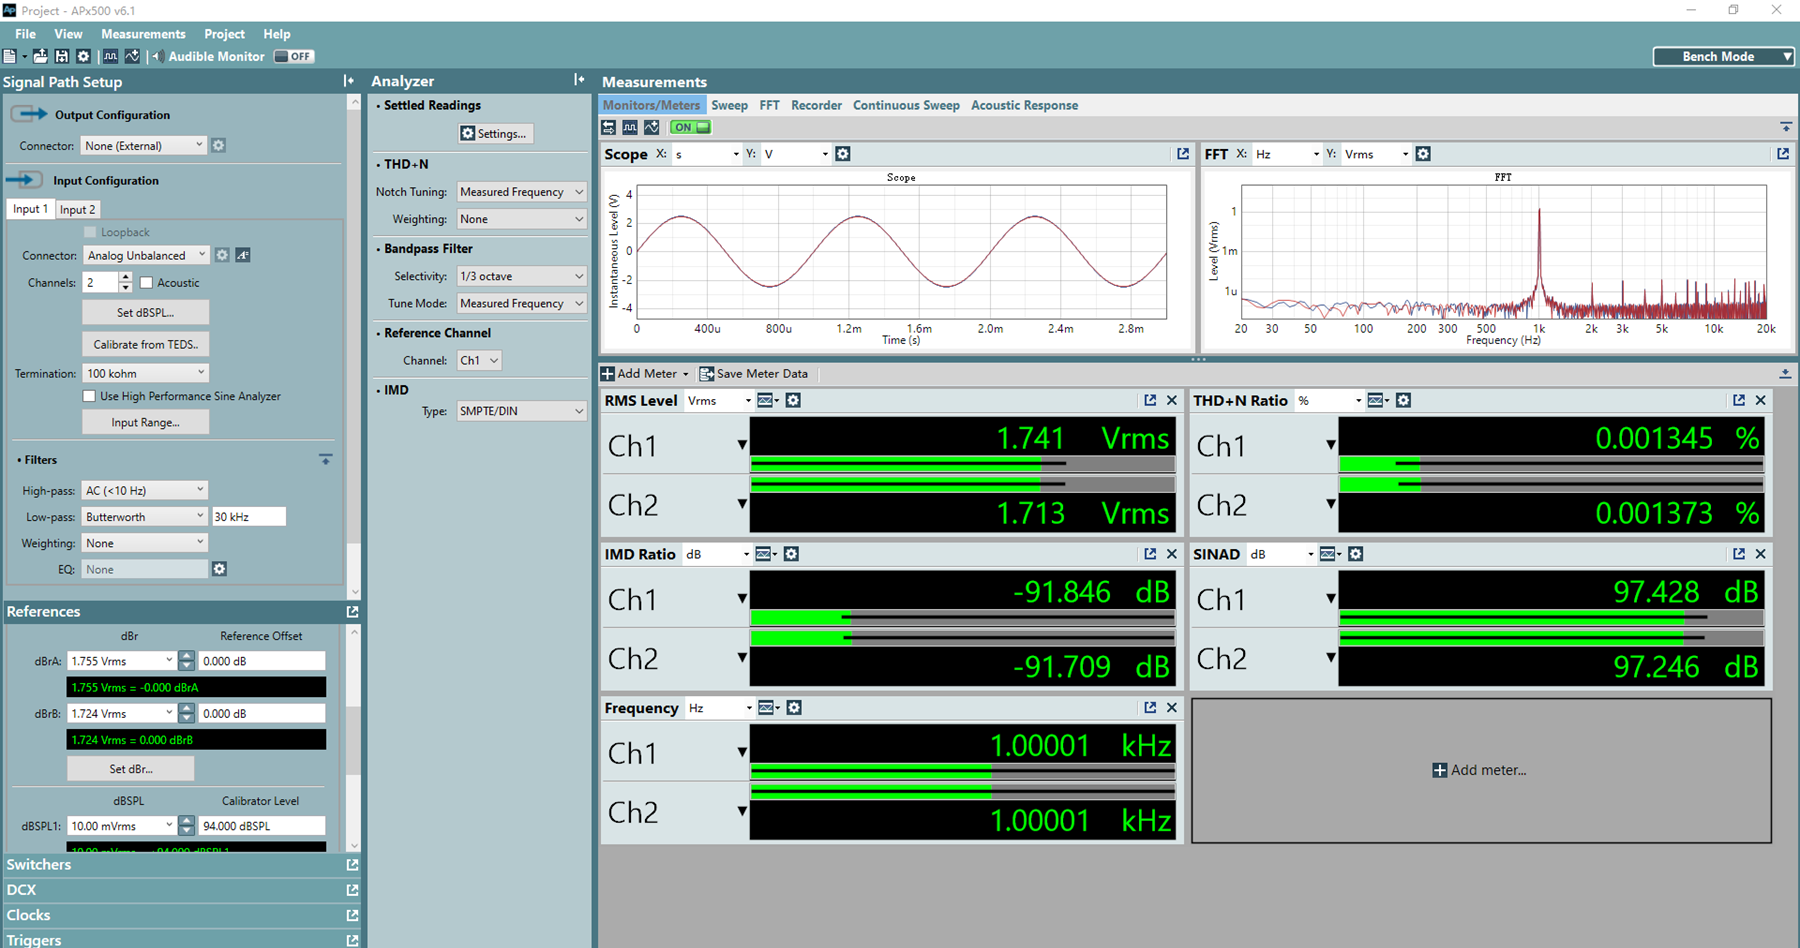Image resolution: width=1800 pixels, height=948 pixels.
Task: Click the Save Project disk icon
Action: [x=62, y=57]
